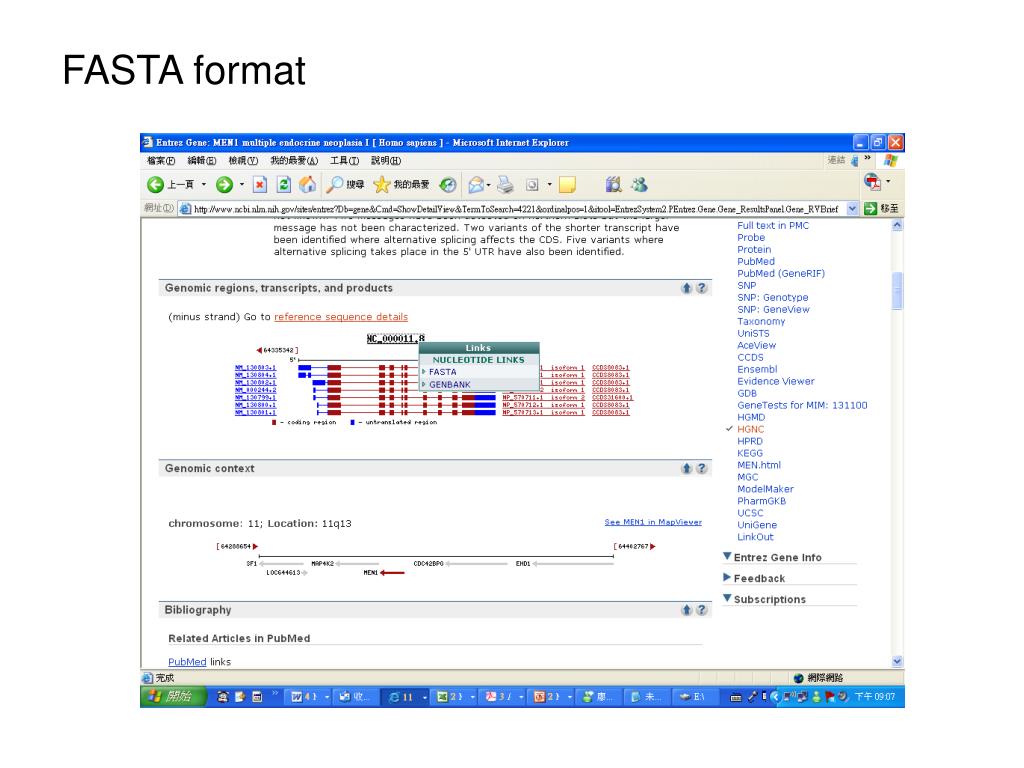The image size is (1024, 768).
Task: Click the yellow note toolbar icon
Action: (567, 185)
